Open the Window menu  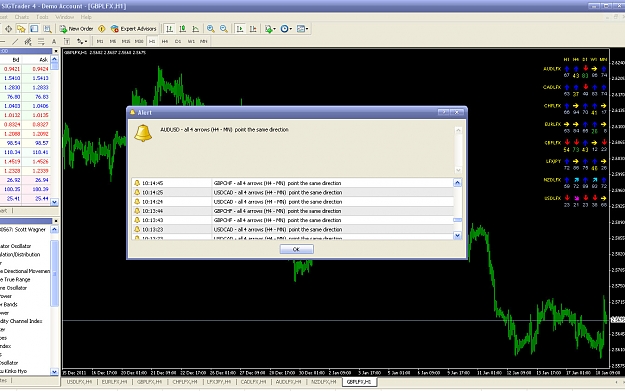(65, 17)
